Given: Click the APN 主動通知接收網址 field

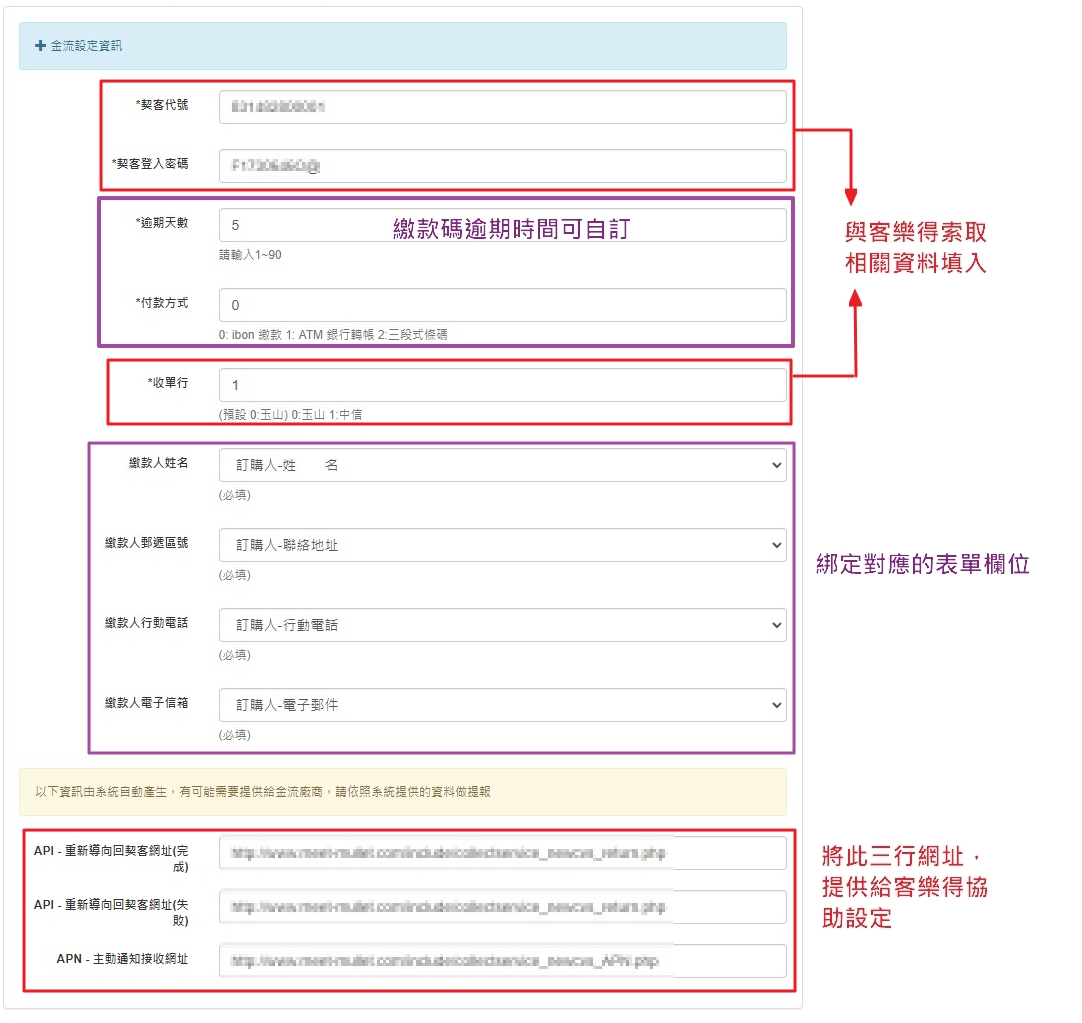Looking at the screenshot, I should point(502,961).
